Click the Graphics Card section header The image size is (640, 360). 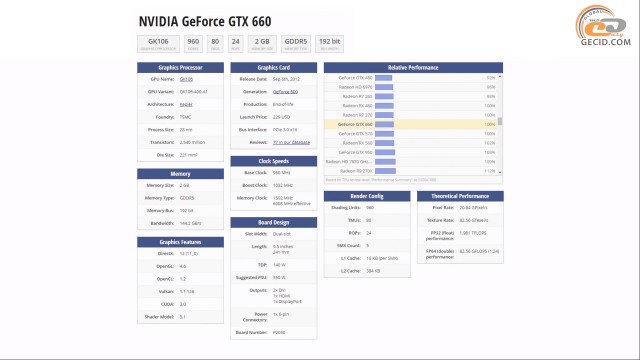(273, 67)
